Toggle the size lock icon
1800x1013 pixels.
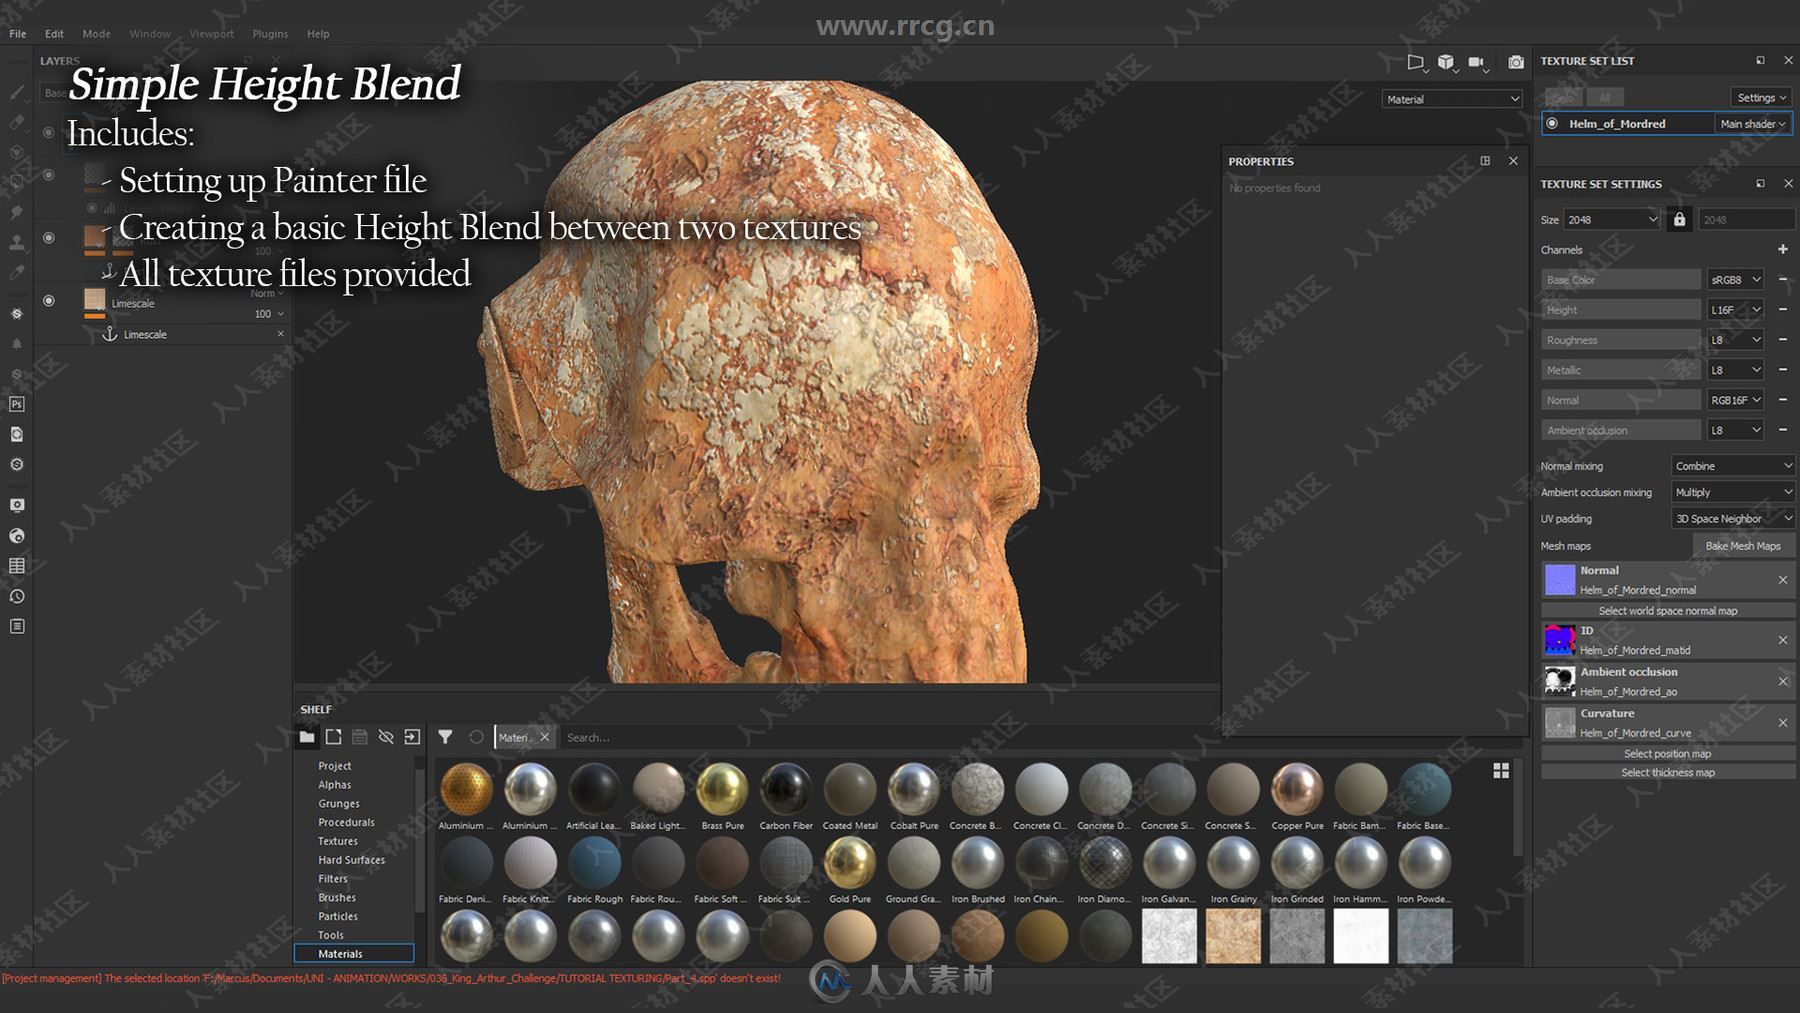coord(1680,219)
